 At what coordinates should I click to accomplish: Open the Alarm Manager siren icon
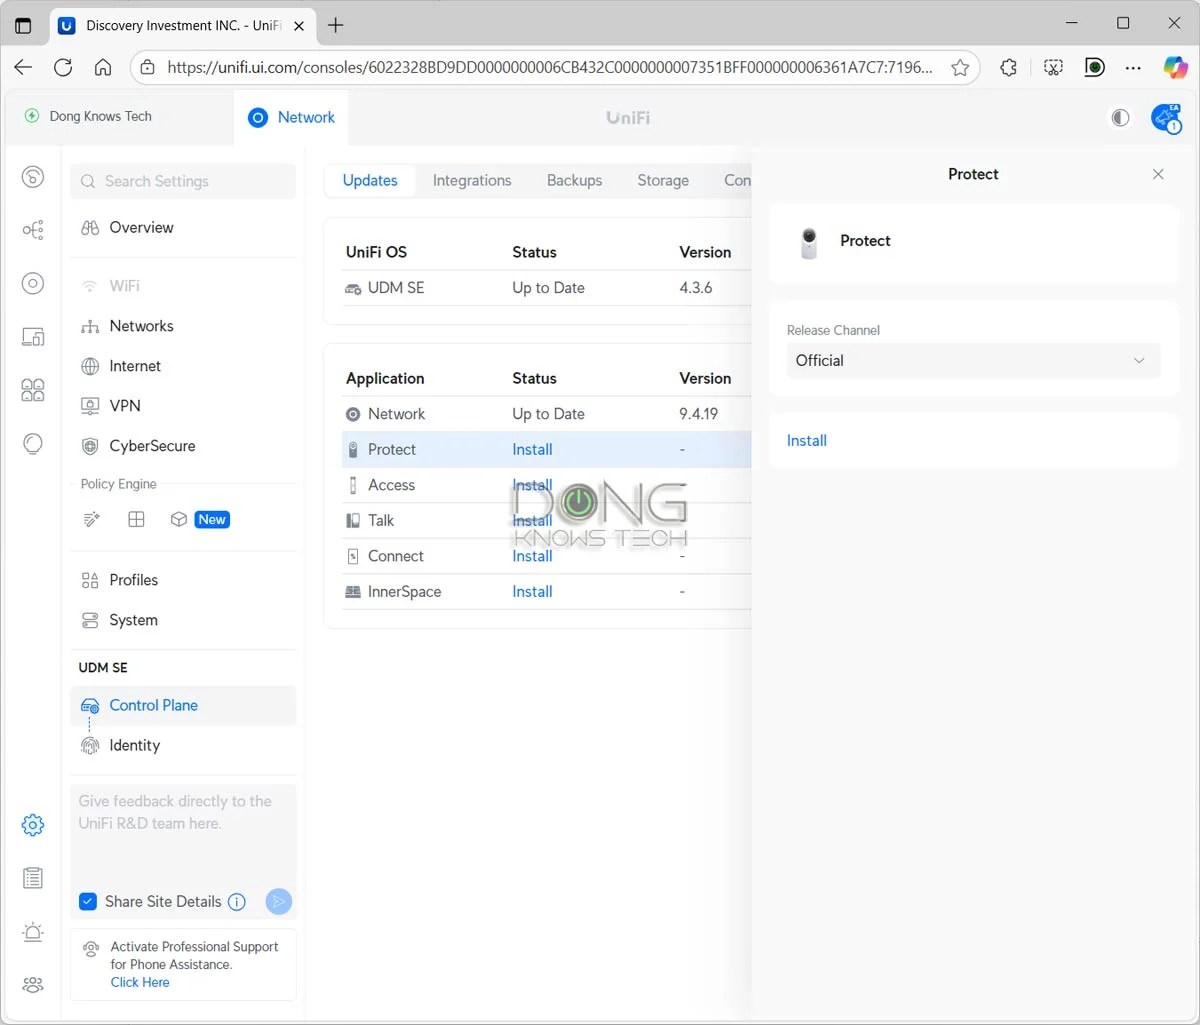pyautogui.click(x=33, y=932)
